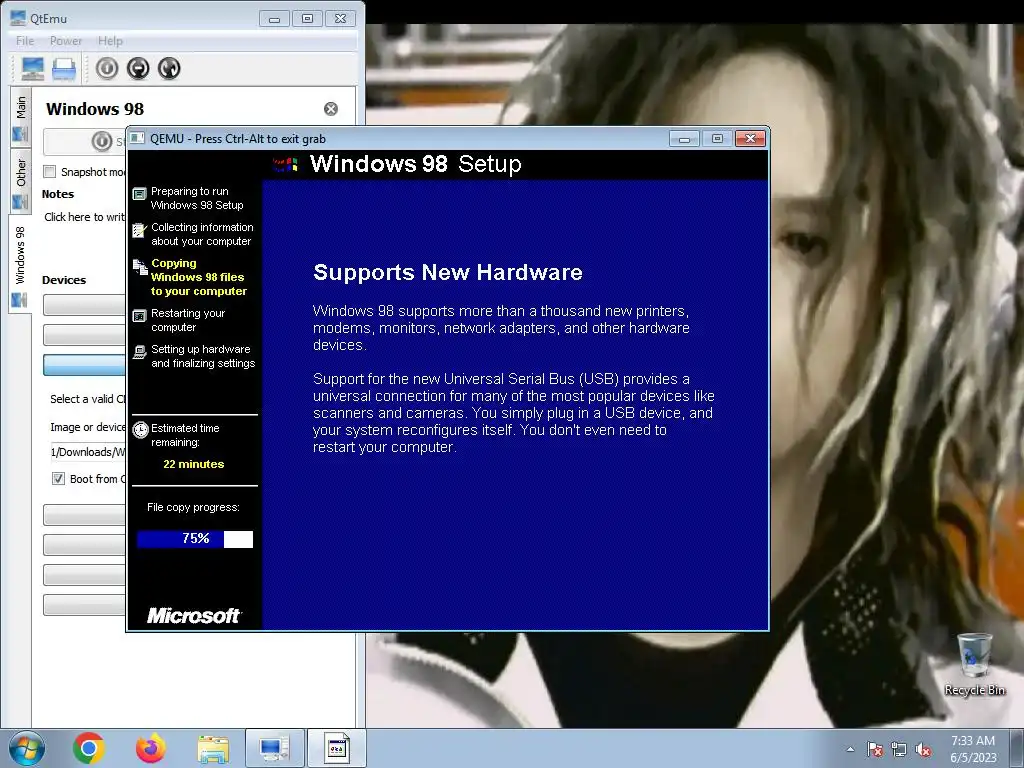Viewport: 1024px width, 768px height.
Task: Maximize the QEMU window
Action: (717, 138)
